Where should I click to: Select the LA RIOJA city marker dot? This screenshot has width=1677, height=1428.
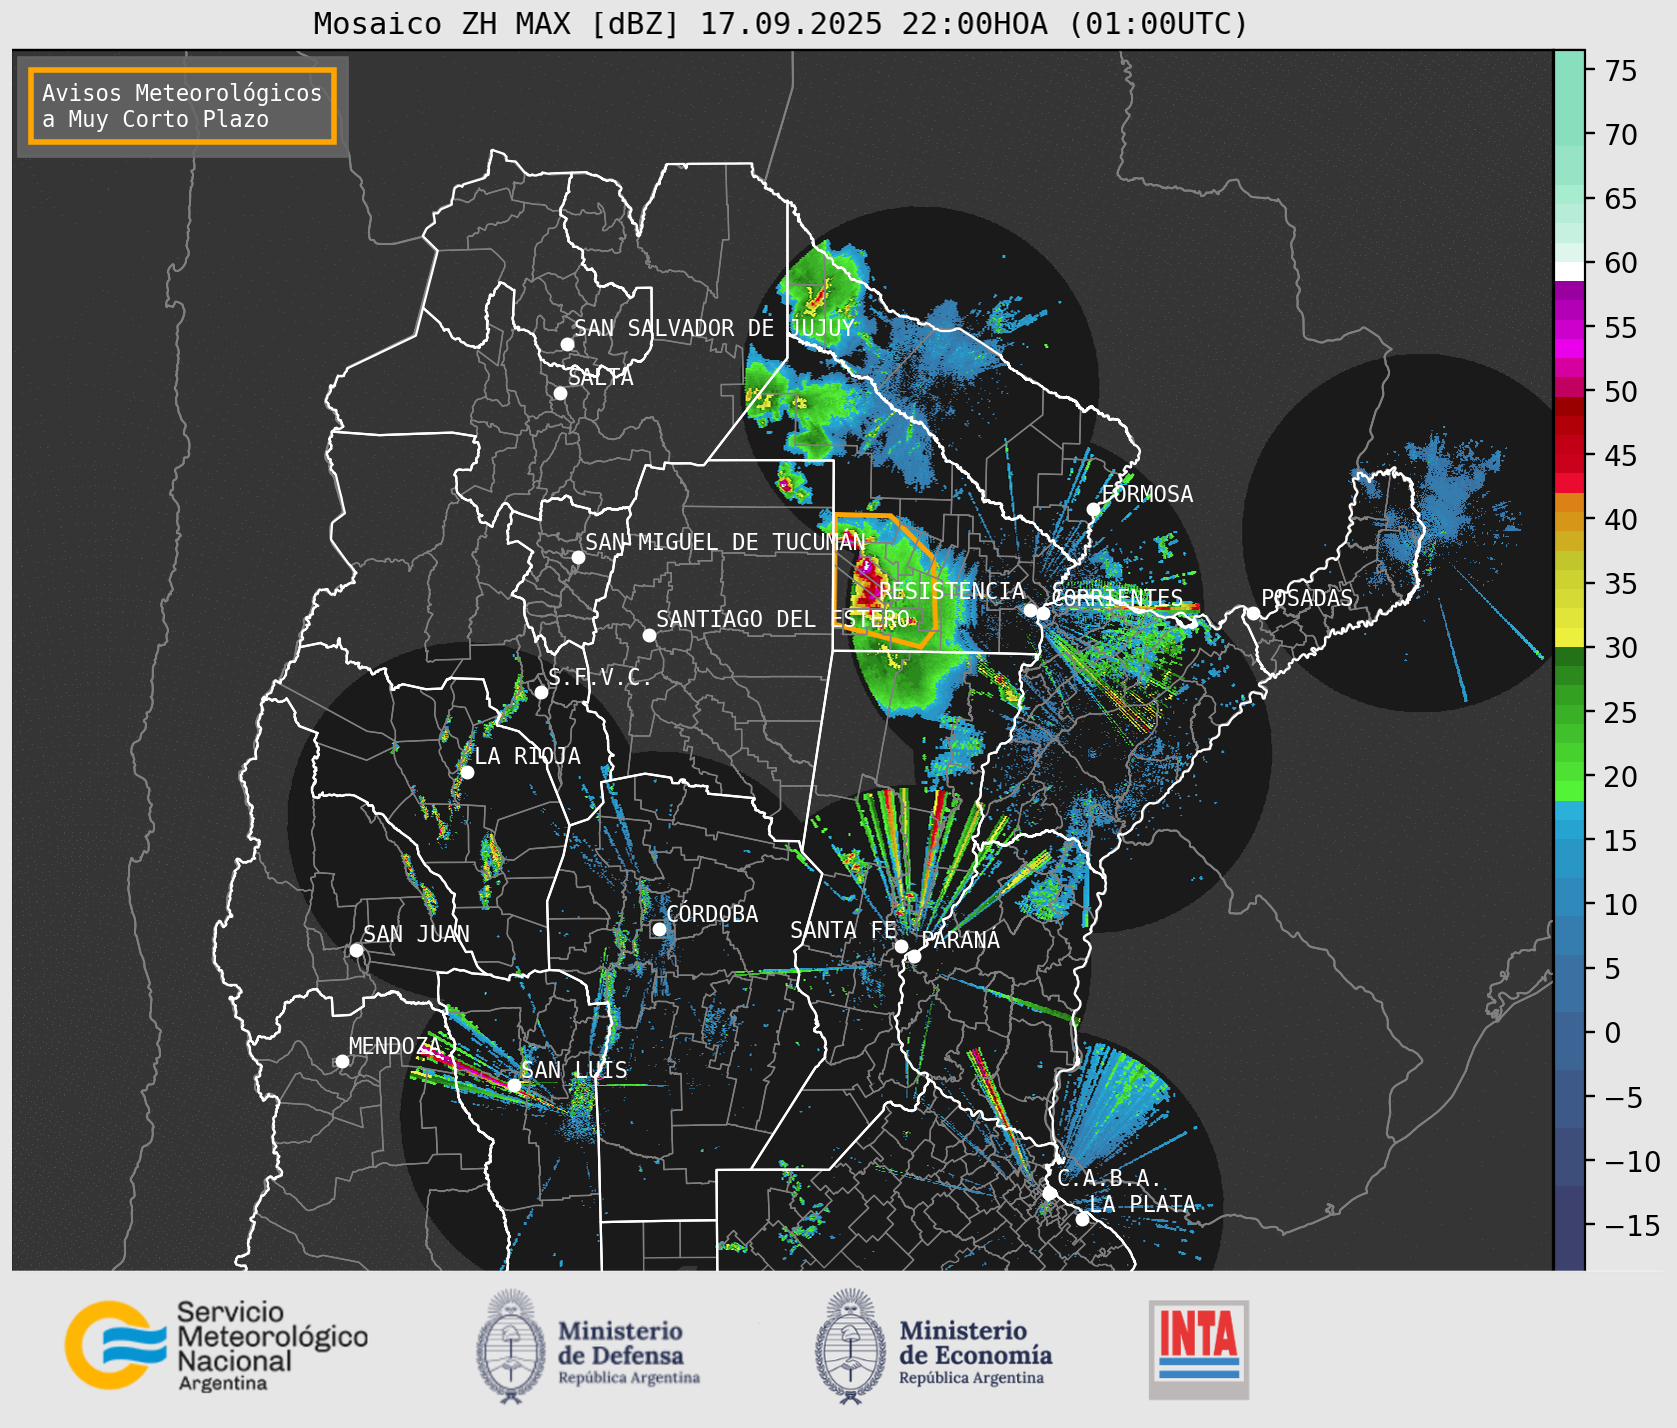[x=467, y=772]
